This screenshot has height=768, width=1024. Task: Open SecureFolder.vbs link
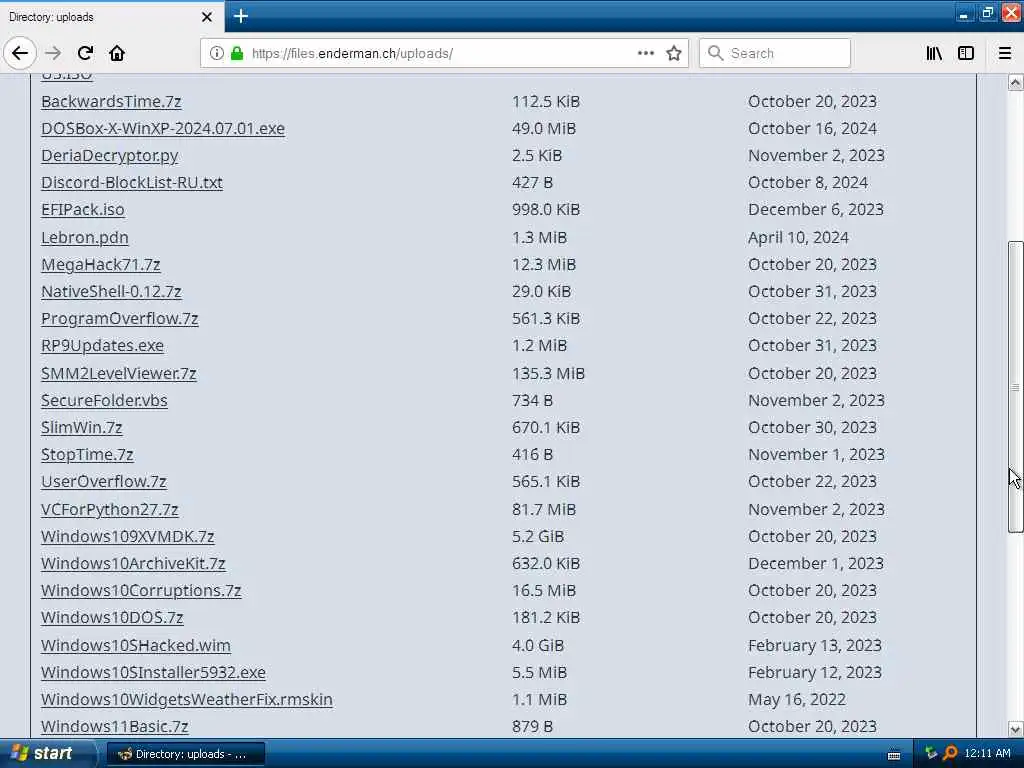click(x=104, y=400)
